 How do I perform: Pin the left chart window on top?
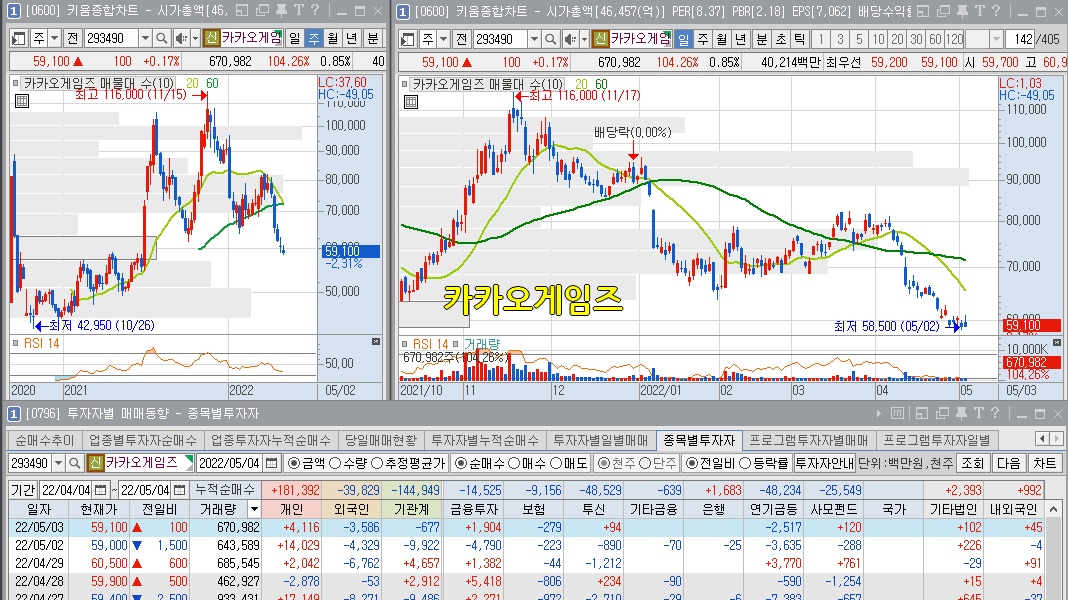coord(281,10)
